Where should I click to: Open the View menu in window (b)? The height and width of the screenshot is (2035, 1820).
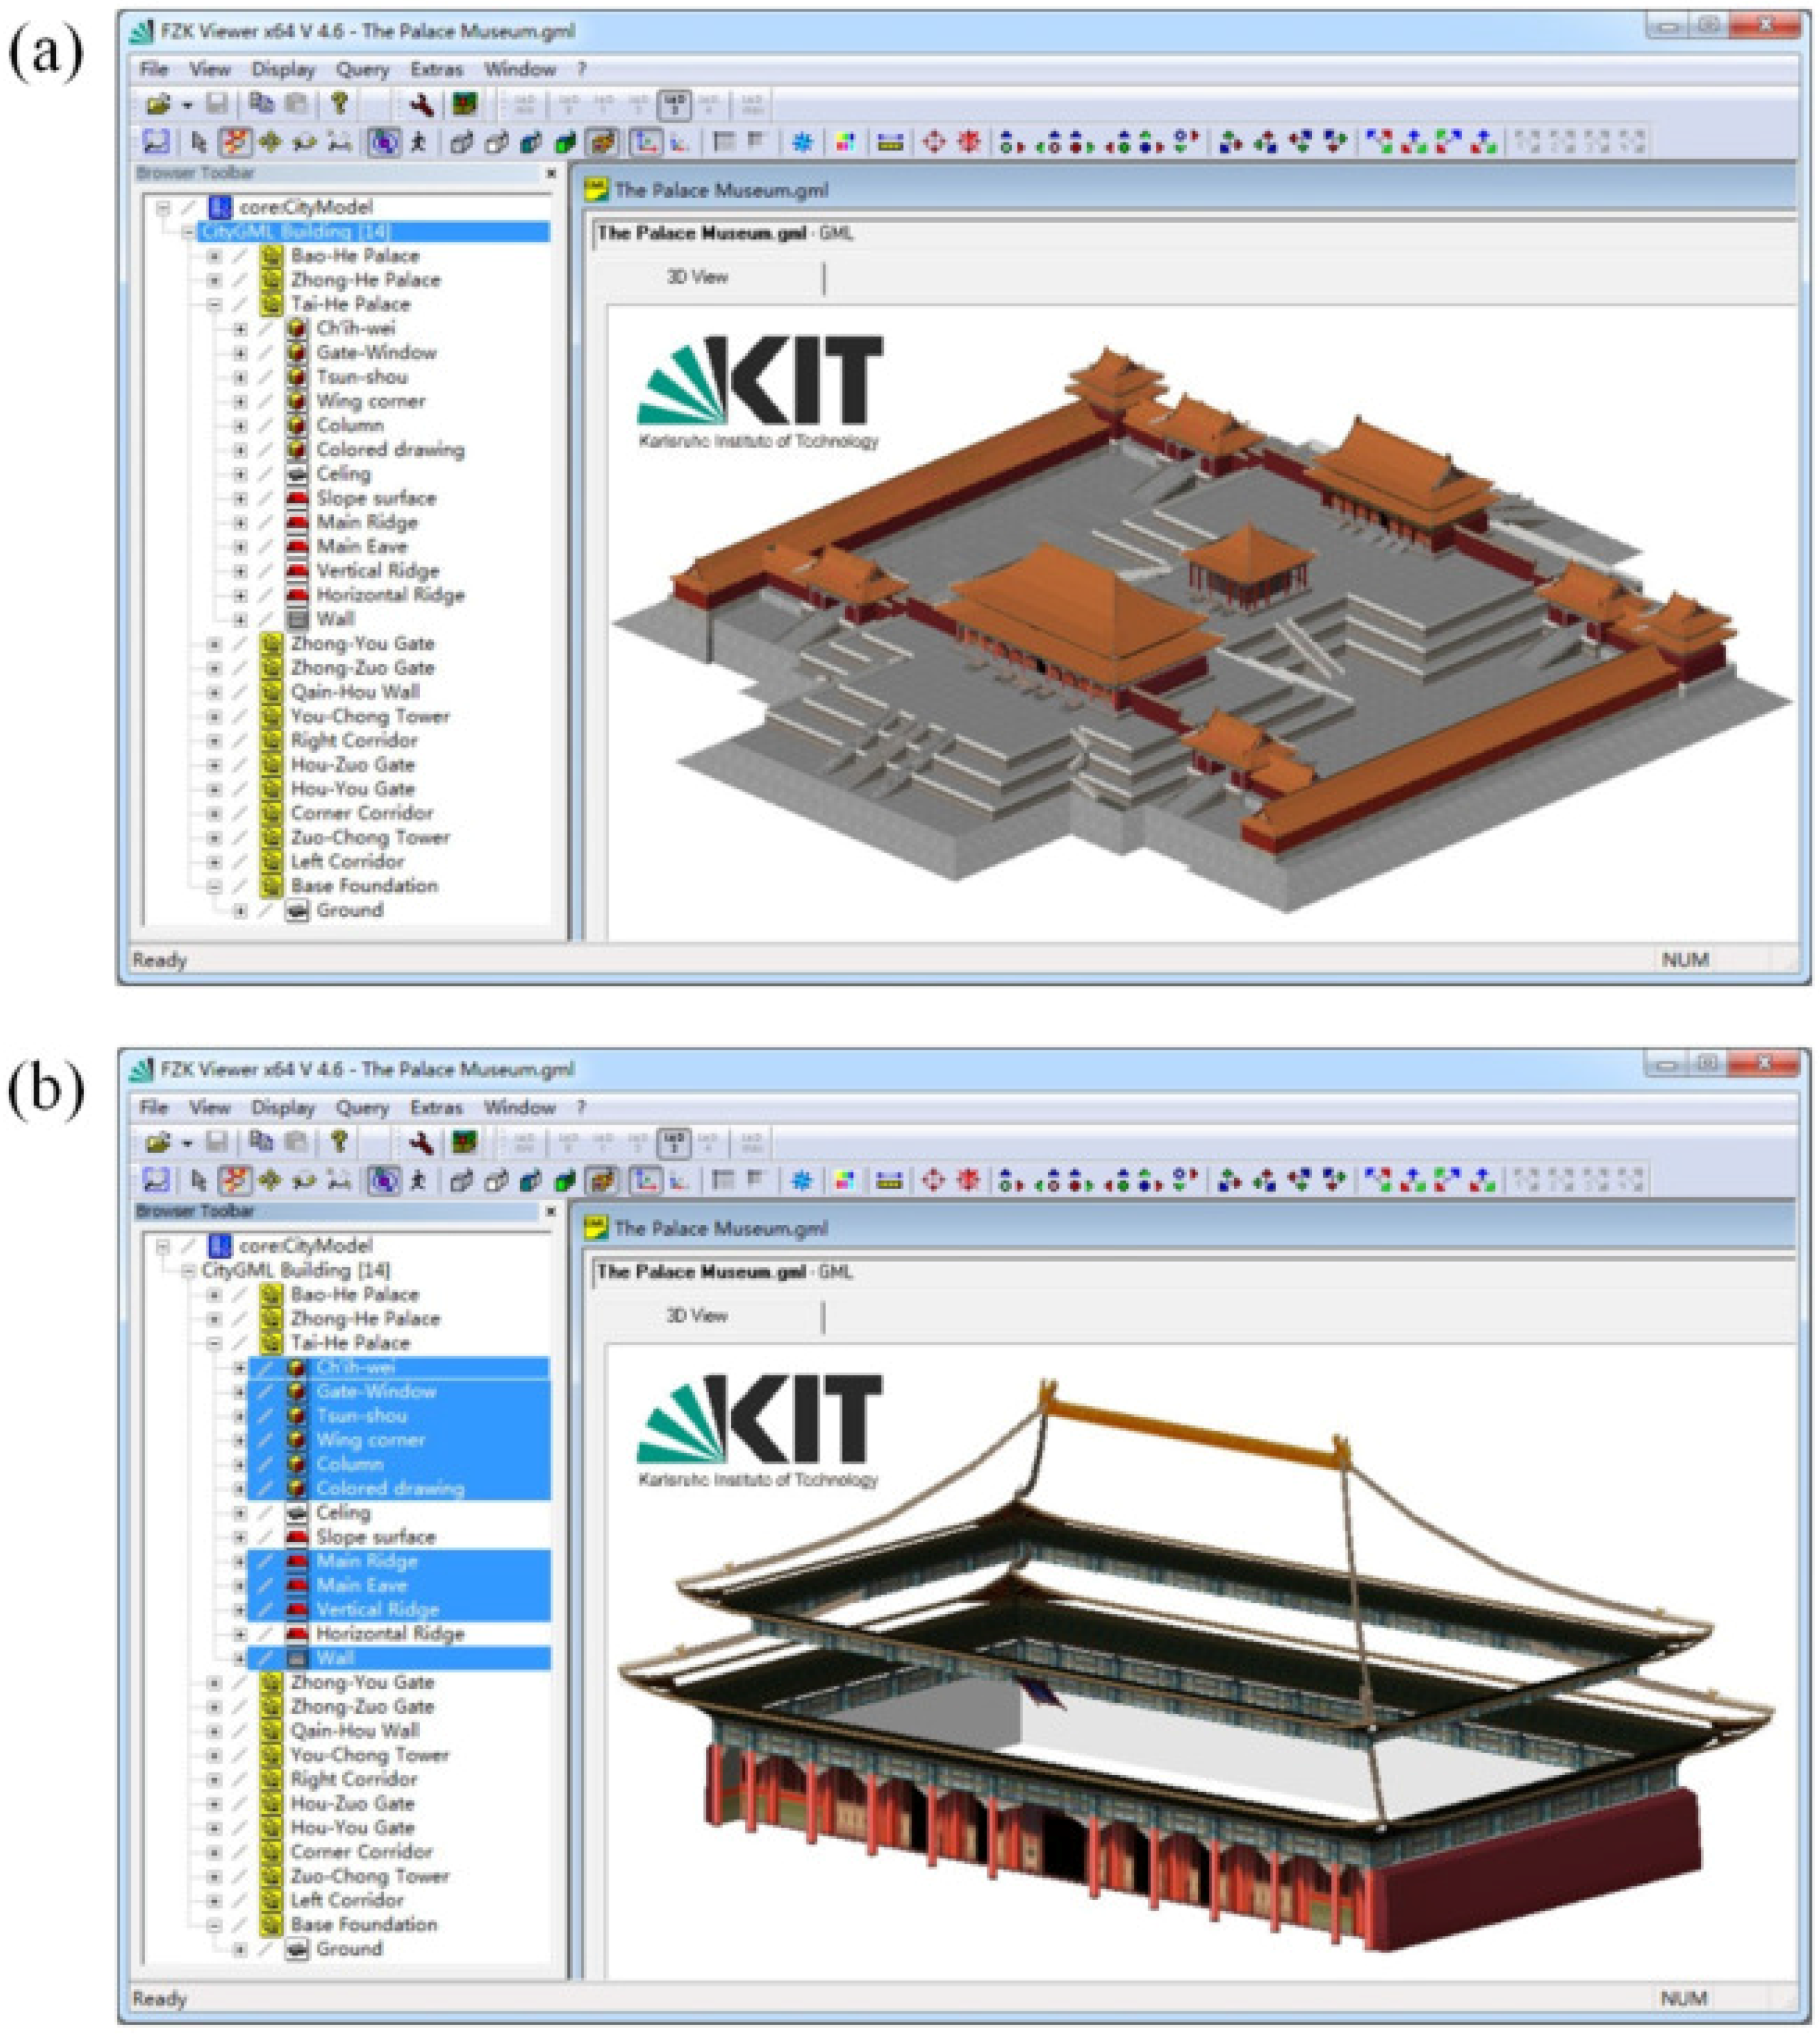coord(210,1107)
